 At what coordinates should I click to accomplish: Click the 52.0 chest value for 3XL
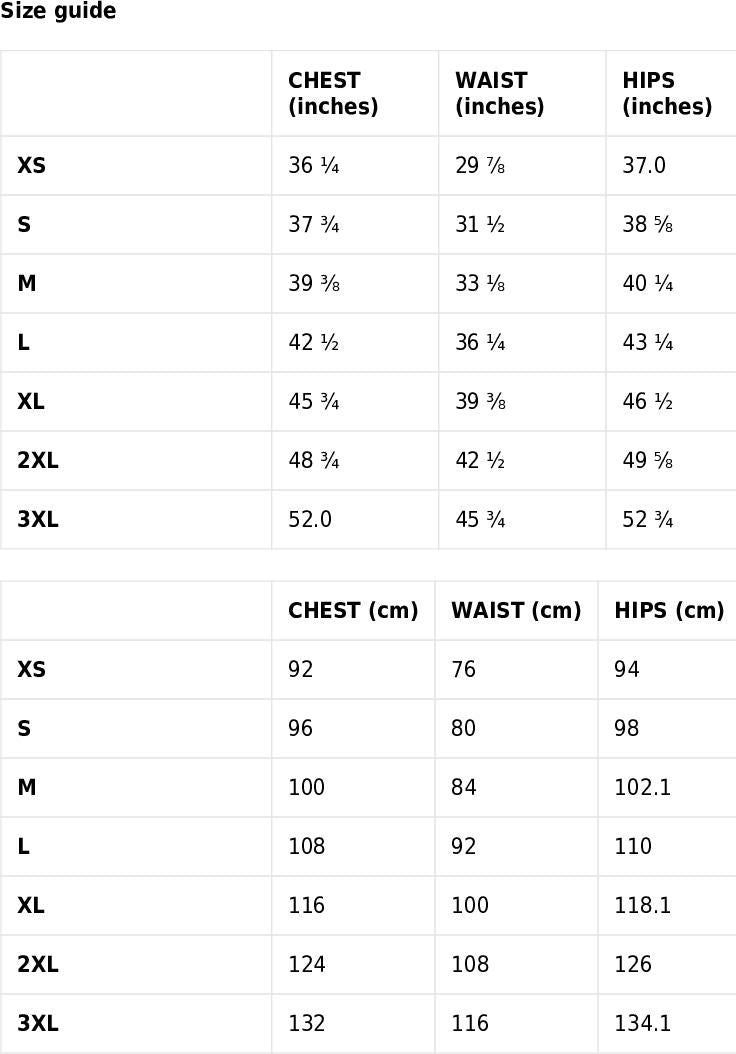(x=310, y=519)
